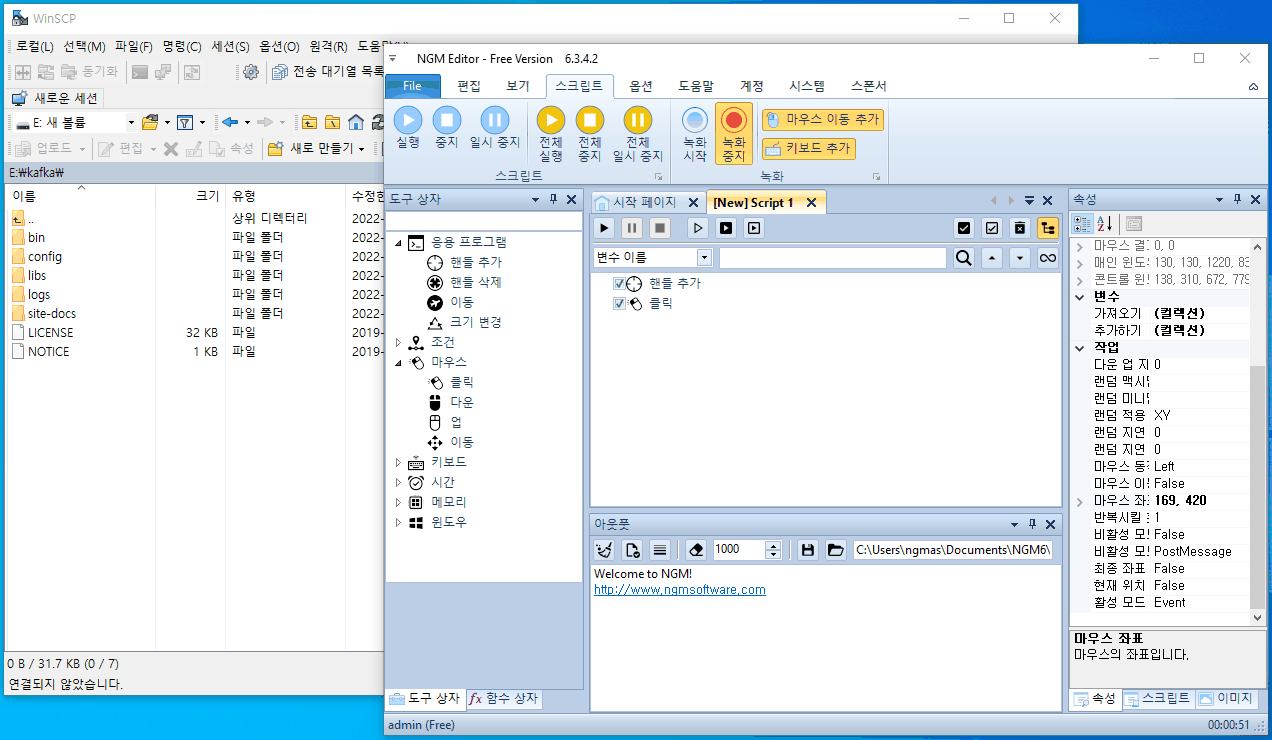
Task: Click the lines (word wrap) icon in 아웃풋 toolbar
Action: 660,549
